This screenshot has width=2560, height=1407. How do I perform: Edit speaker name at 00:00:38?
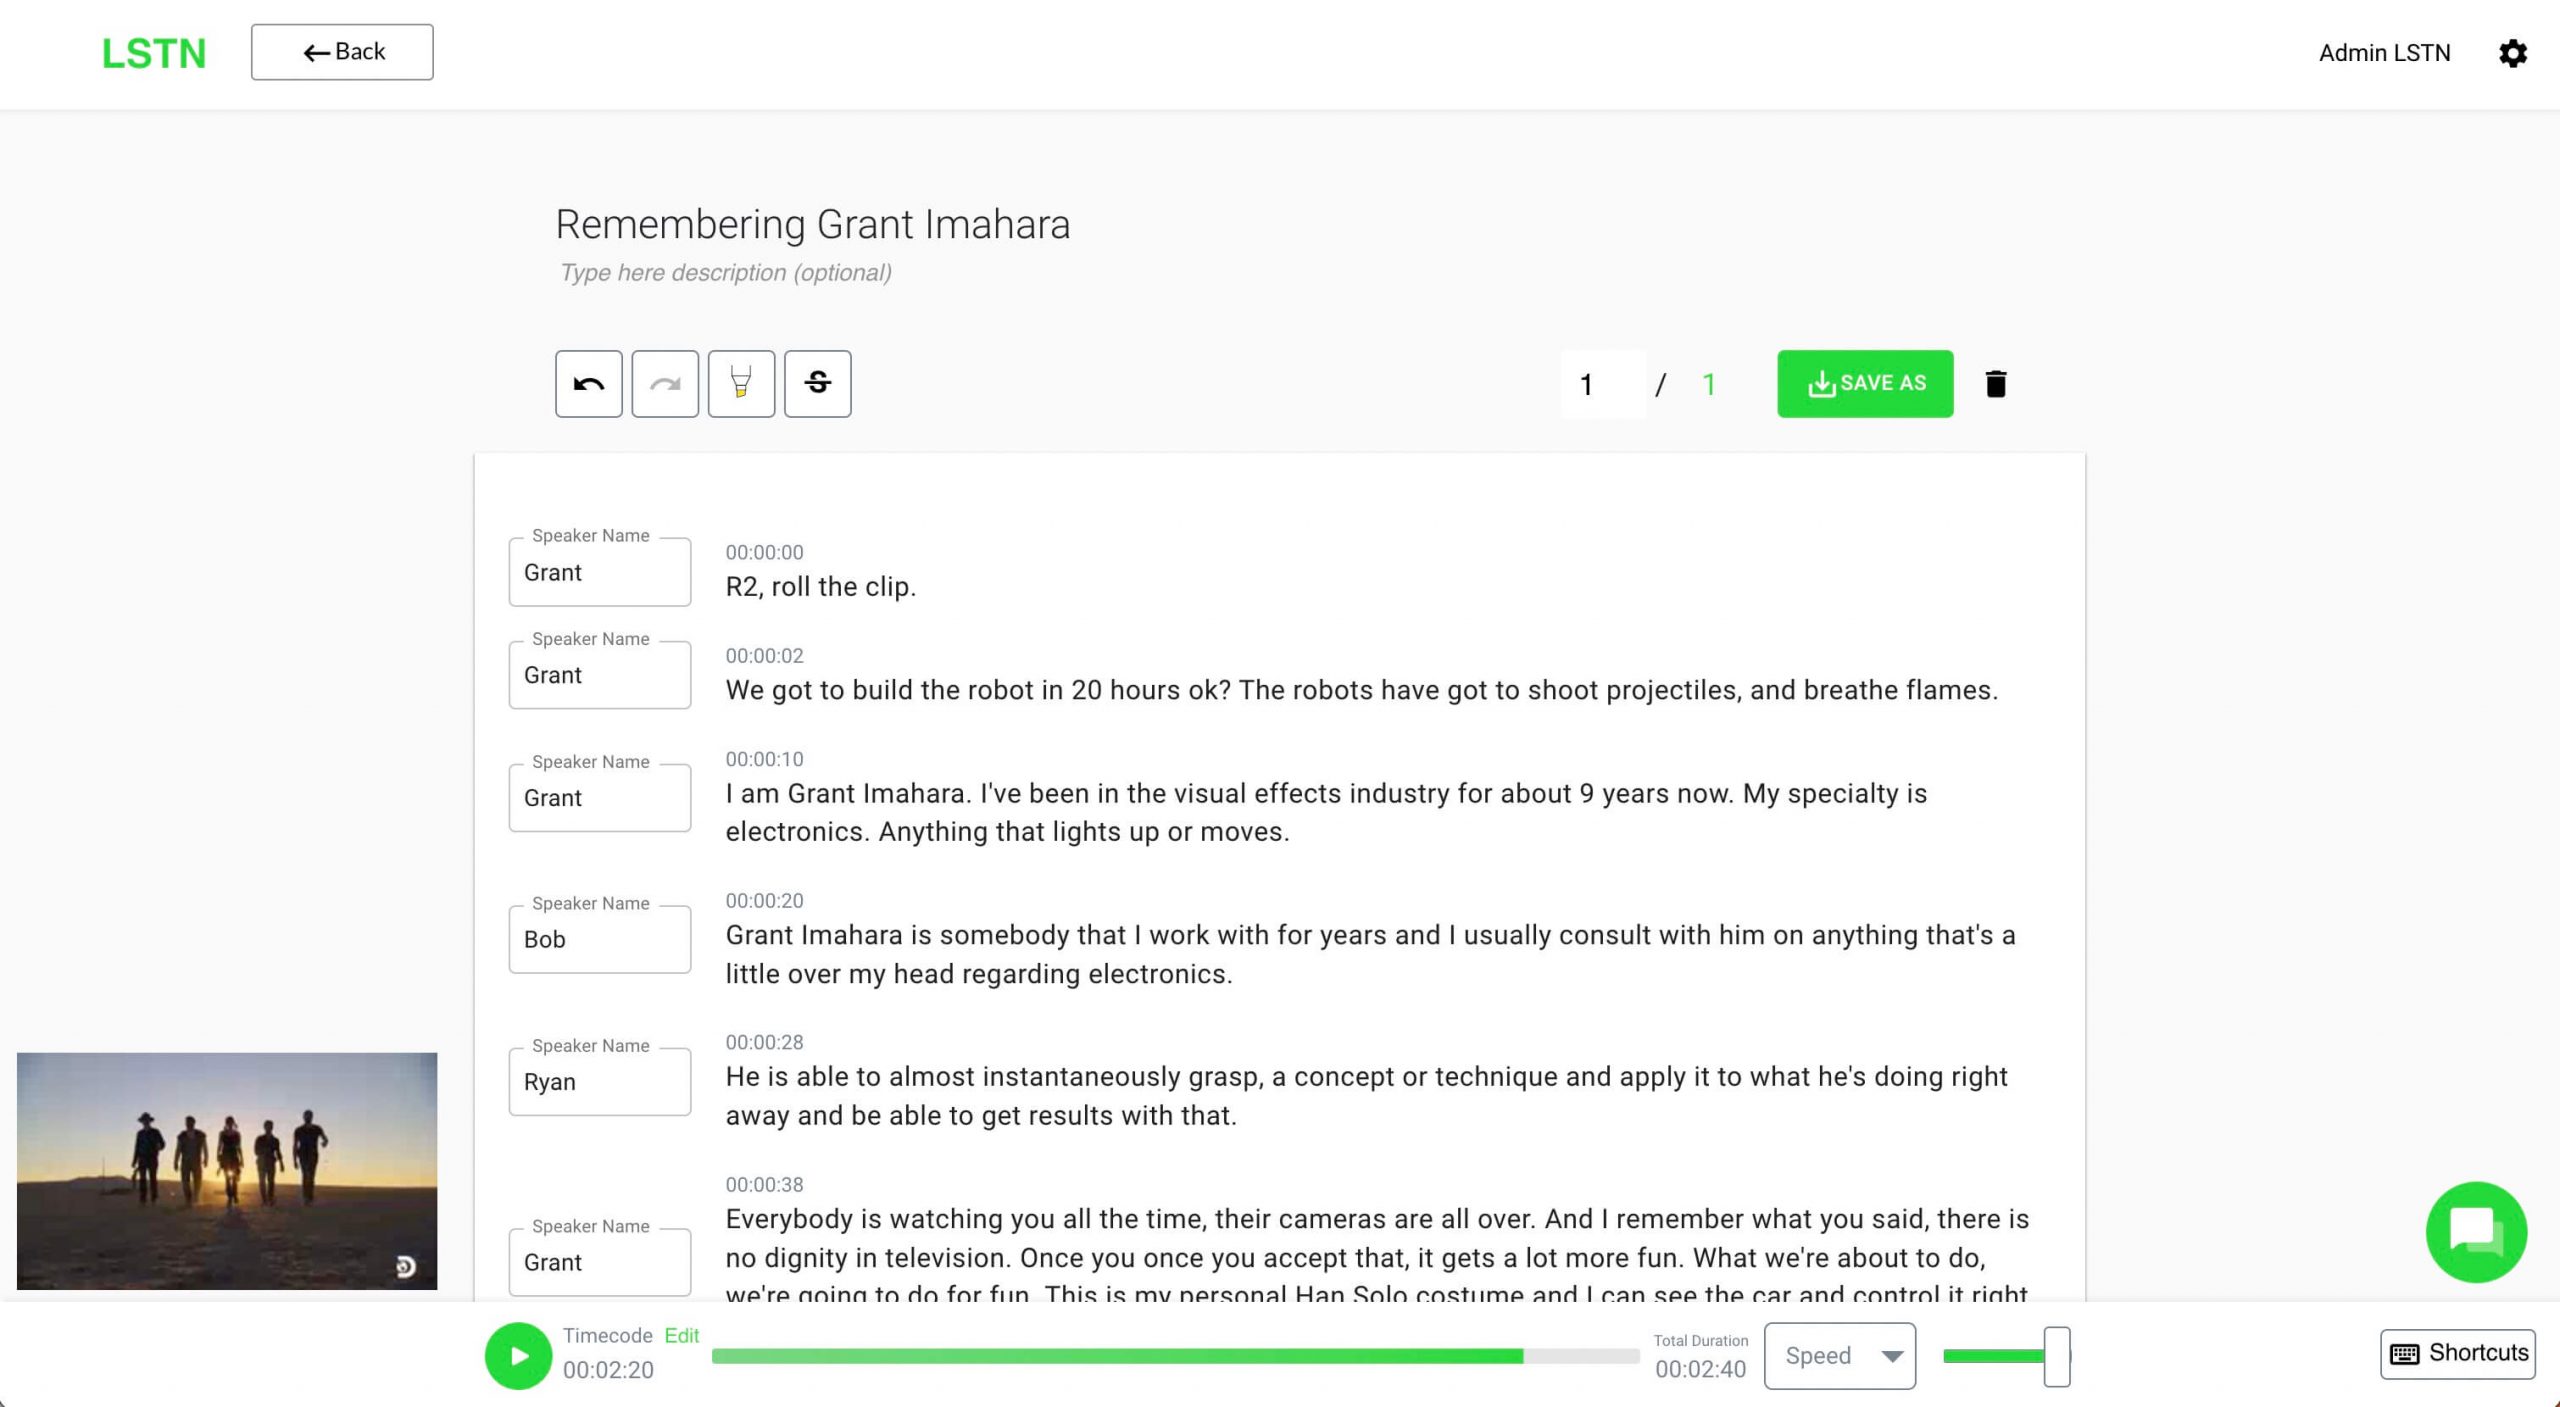[600, 1262]
